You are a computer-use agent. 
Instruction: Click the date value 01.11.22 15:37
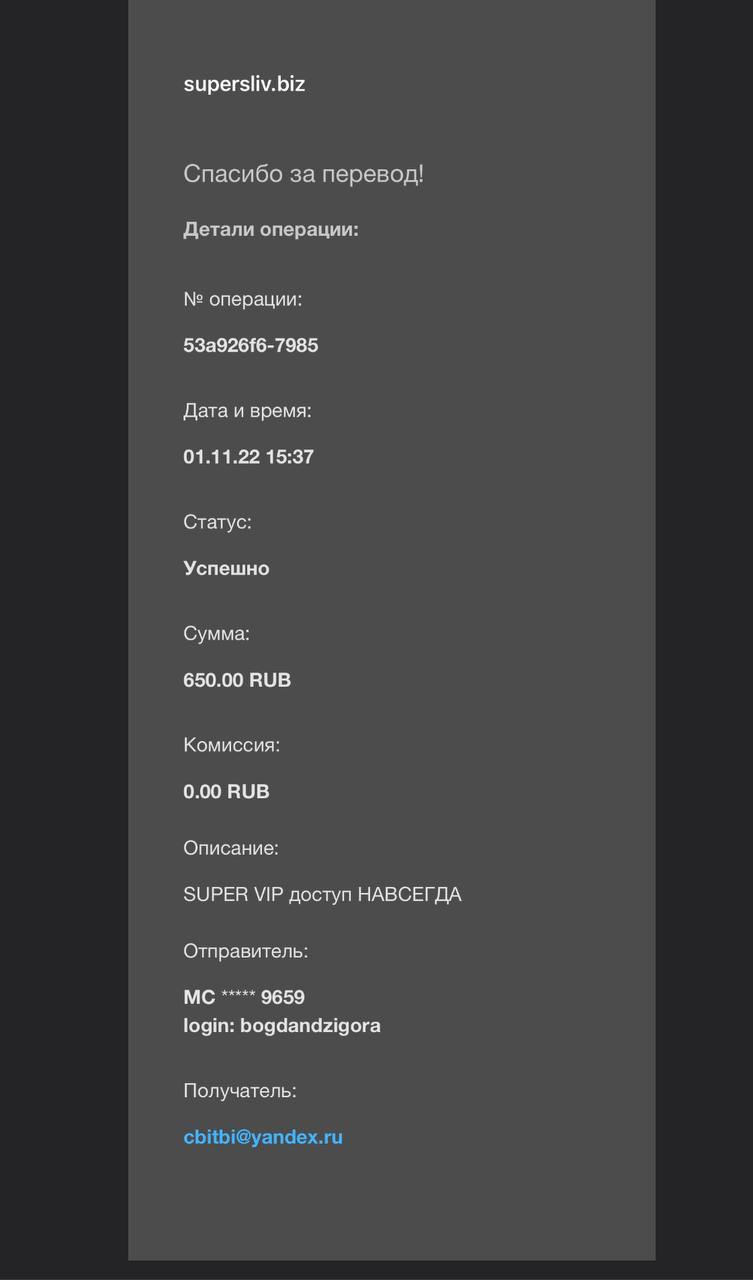click(248, 457)
